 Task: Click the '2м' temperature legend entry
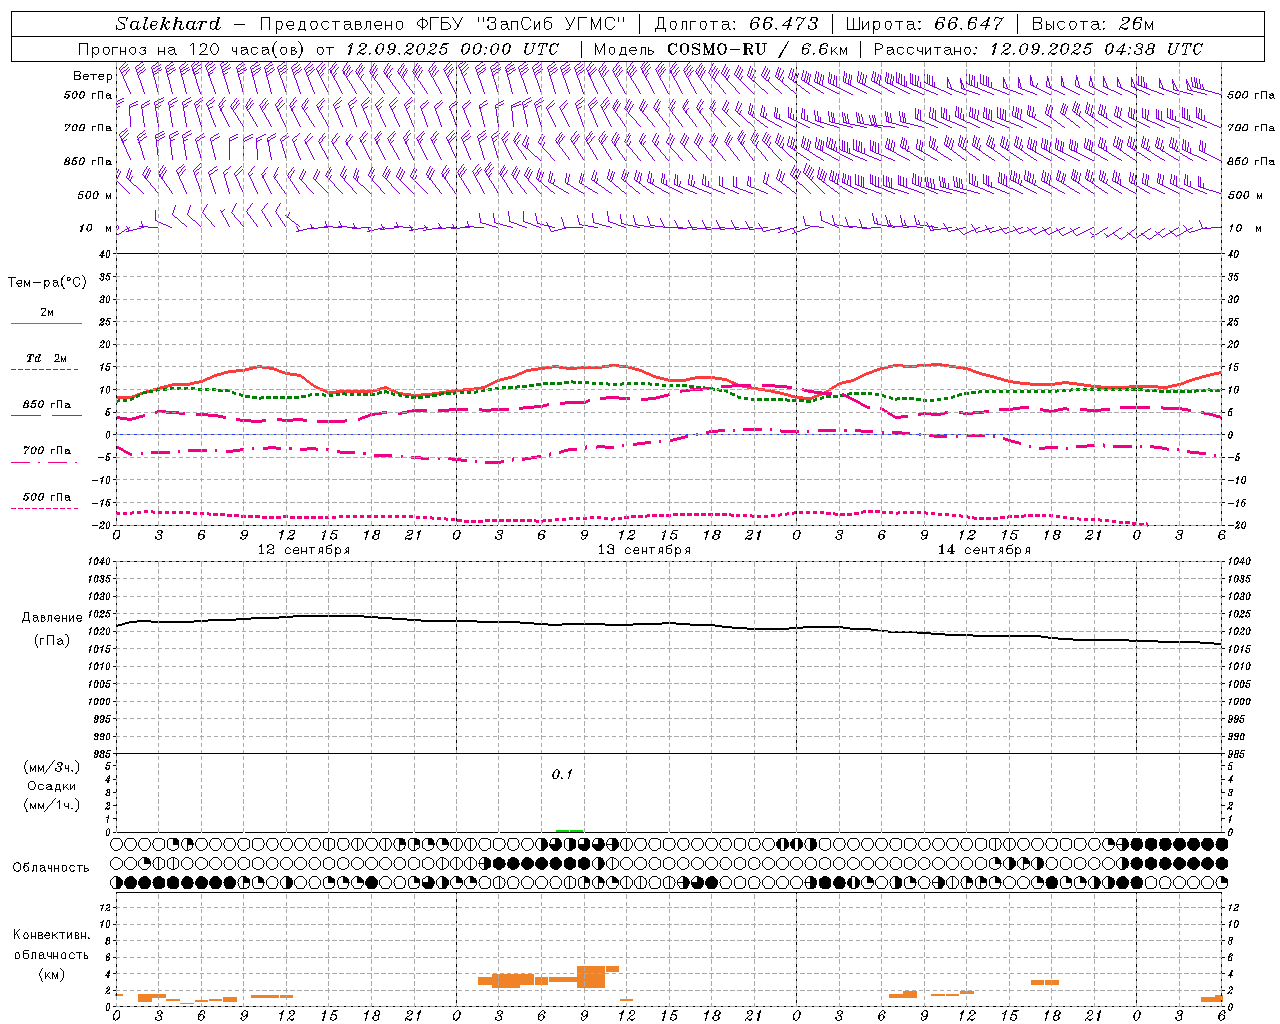pos(47,312)
